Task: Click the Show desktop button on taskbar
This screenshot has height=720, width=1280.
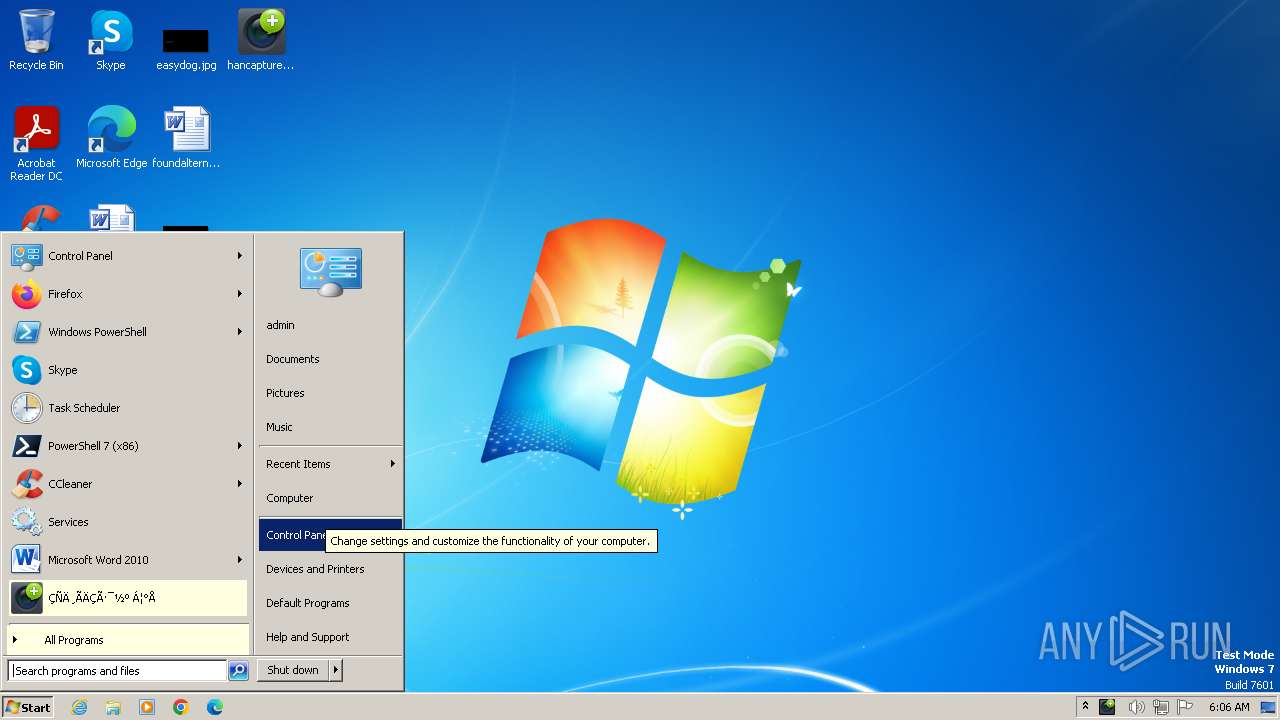Action: pyautogui.click(x=1268, y=707)
